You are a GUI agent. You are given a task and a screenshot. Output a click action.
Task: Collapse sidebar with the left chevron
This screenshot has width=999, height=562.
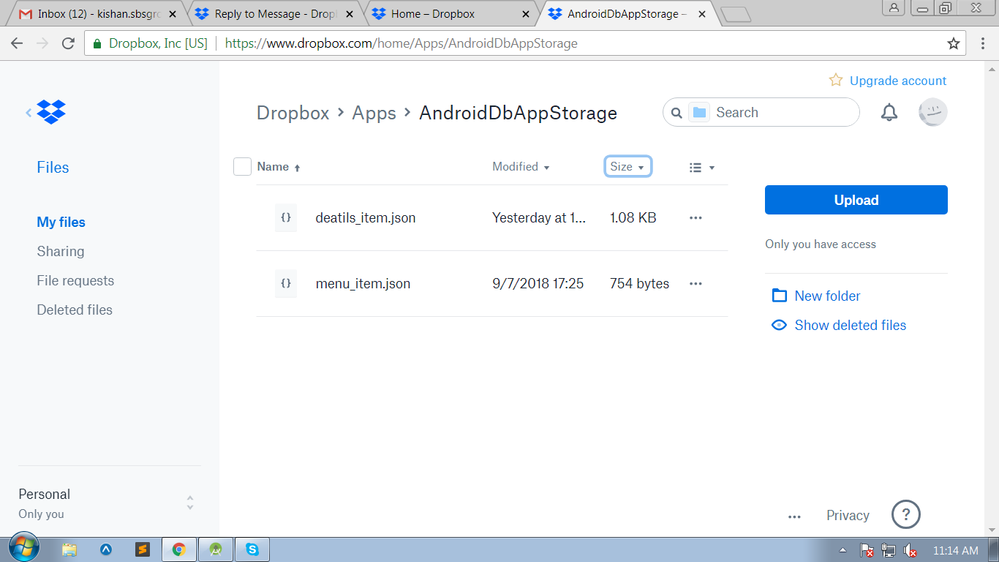click(x=28, y=113)
